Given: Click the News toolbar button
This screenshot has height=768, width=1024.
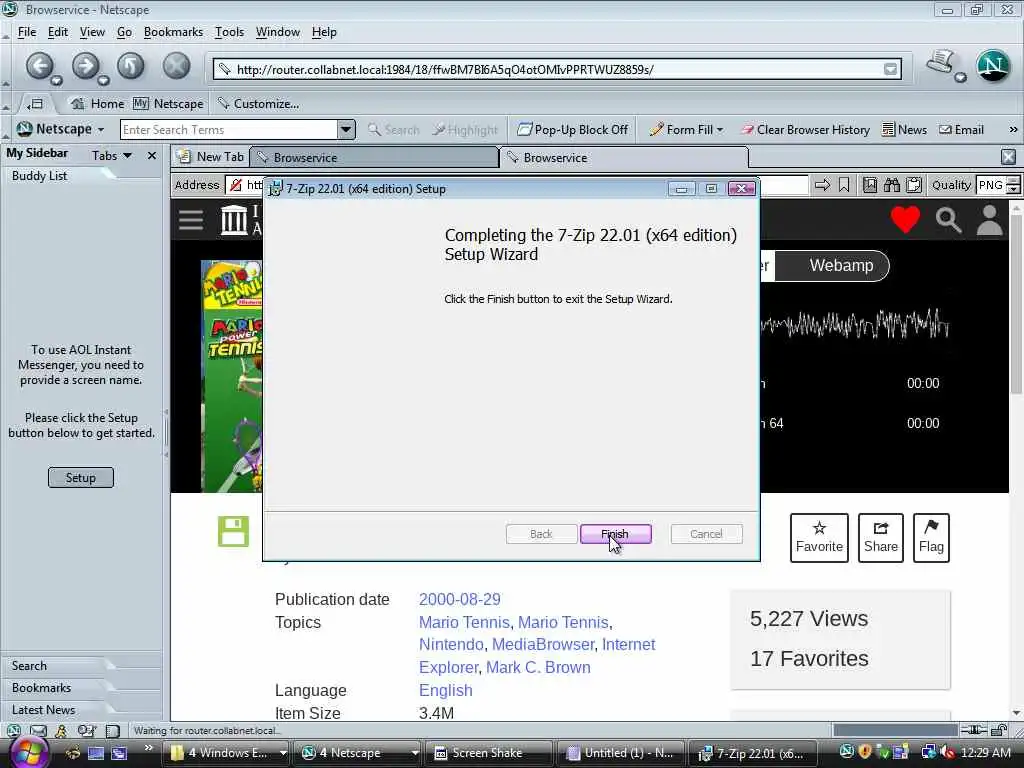Looking at the screenshot, I should click(904, 129).
